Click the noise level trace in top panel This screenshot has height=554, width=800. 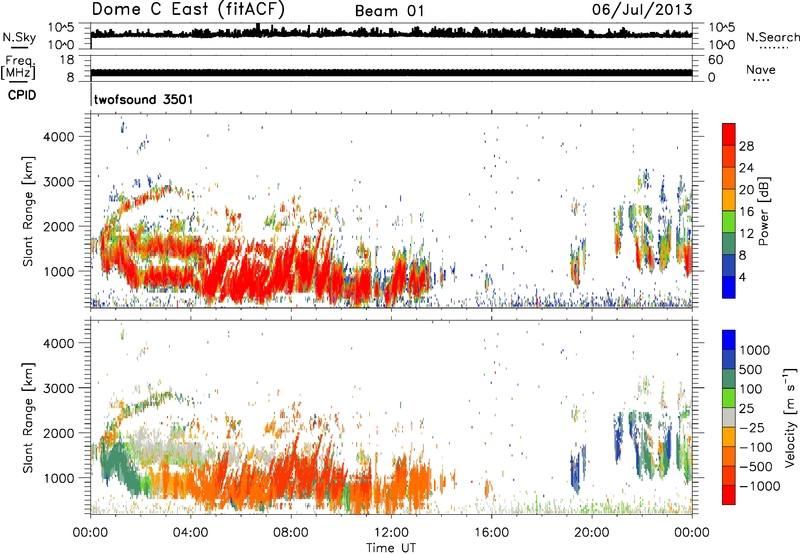pos(391,33)
